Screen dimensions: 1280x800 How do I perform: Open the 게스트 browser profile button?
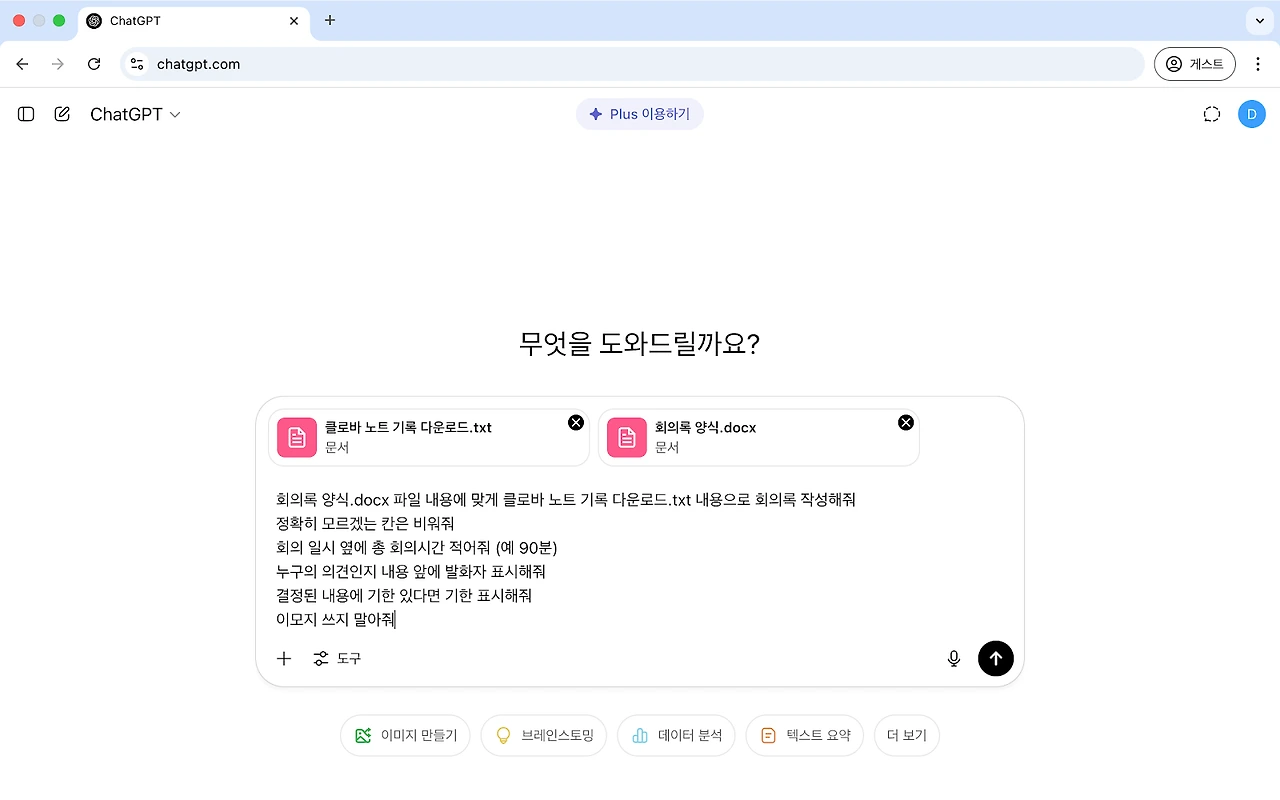1195,64
